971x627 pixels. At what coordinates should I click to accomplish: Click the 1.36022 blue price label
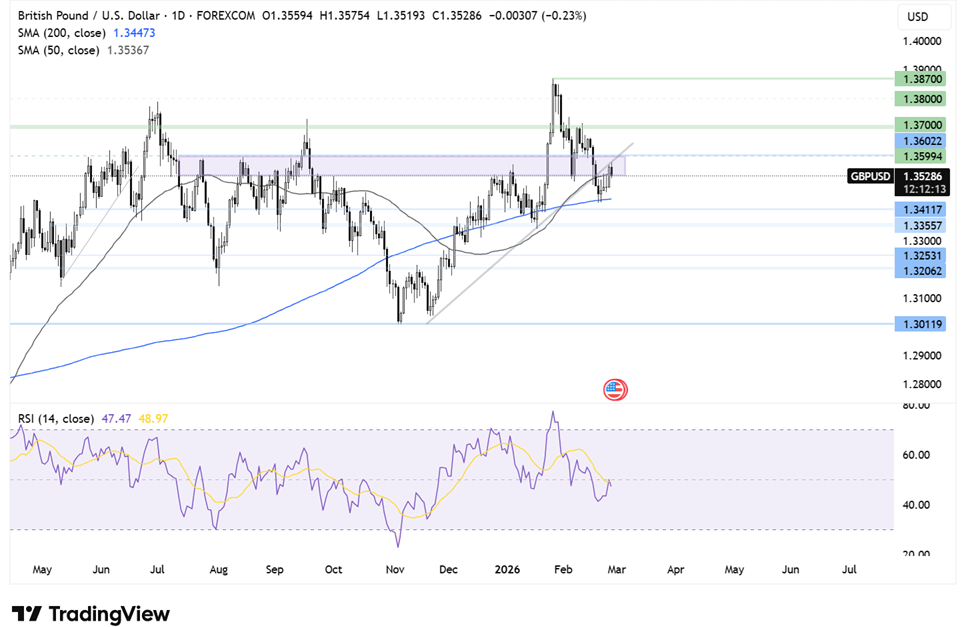point(920,141)
